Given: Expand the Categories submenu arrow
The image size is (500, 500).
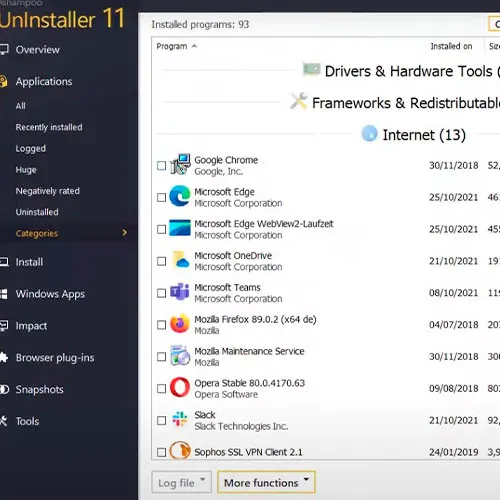Looking at the screenshot, I should [x=125, y=233].
